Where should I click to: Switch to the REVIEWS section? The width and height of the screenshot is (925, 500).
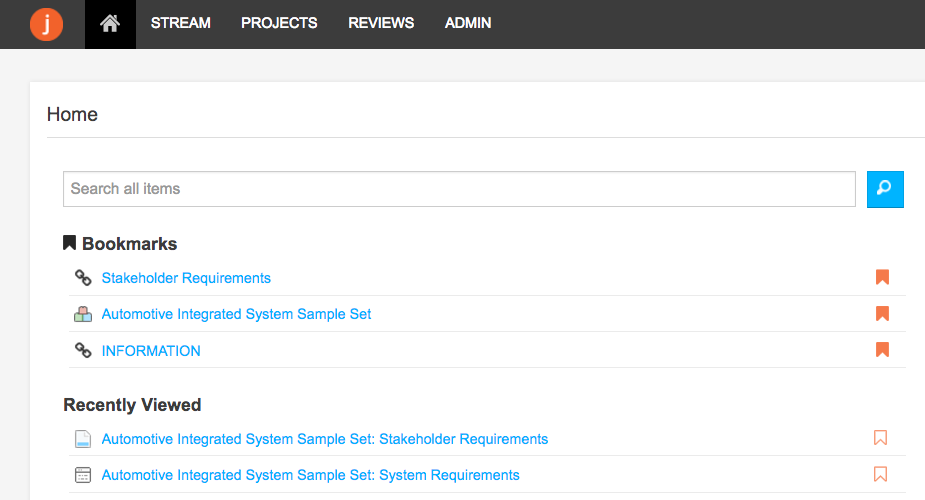(x=381, y=23)
